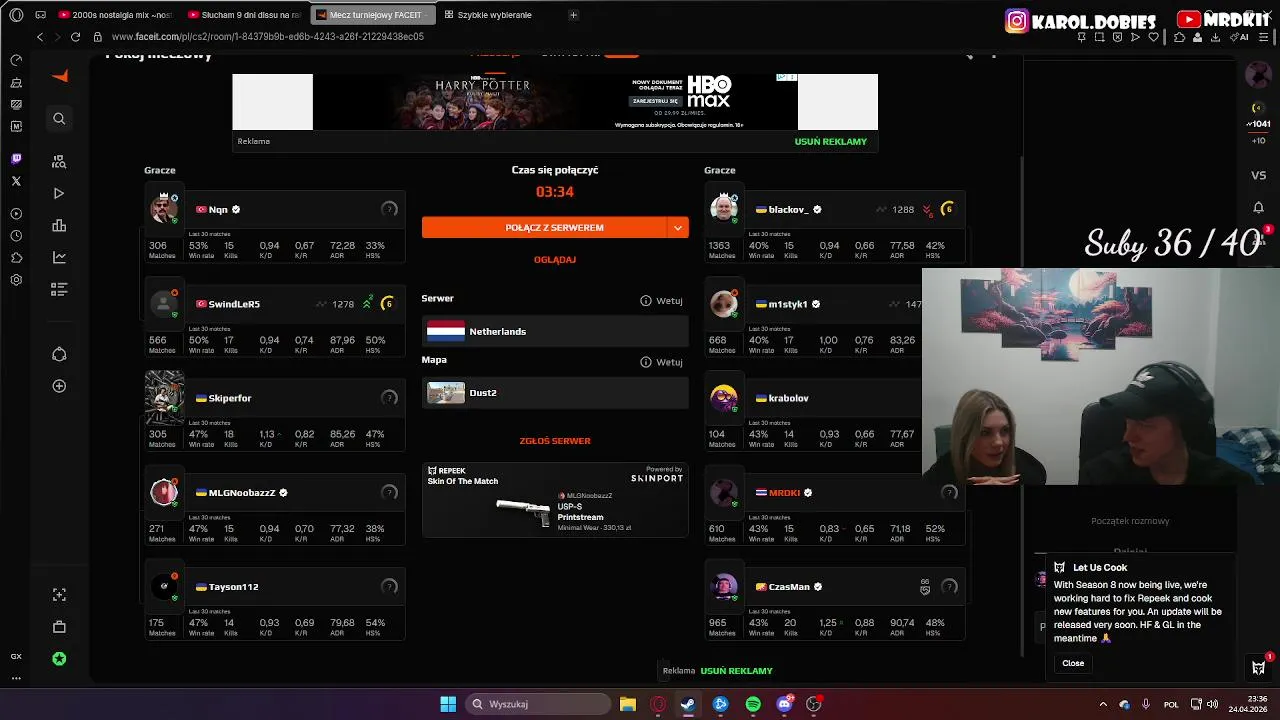Click the Windows Start button
The height and width of the screenshot is (720, 1280).
(x=448, y=704)
